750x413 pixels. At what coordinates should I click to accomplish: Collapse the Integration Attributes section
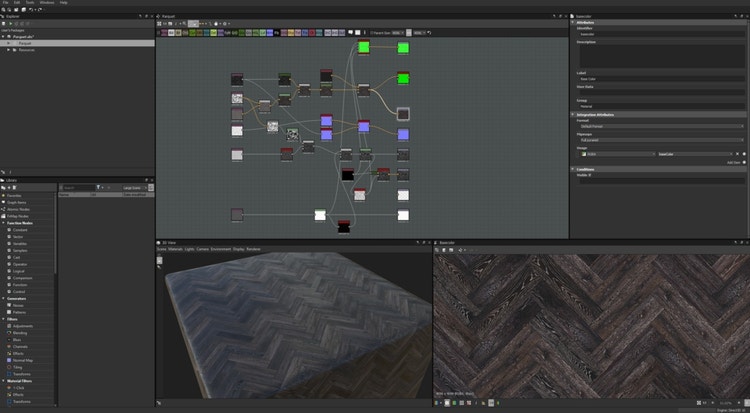pyautogui.click(x=573, y=114)
